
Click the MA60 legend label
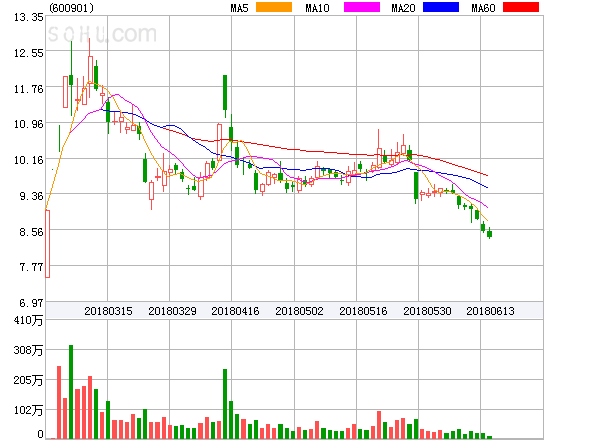point(483,8)
